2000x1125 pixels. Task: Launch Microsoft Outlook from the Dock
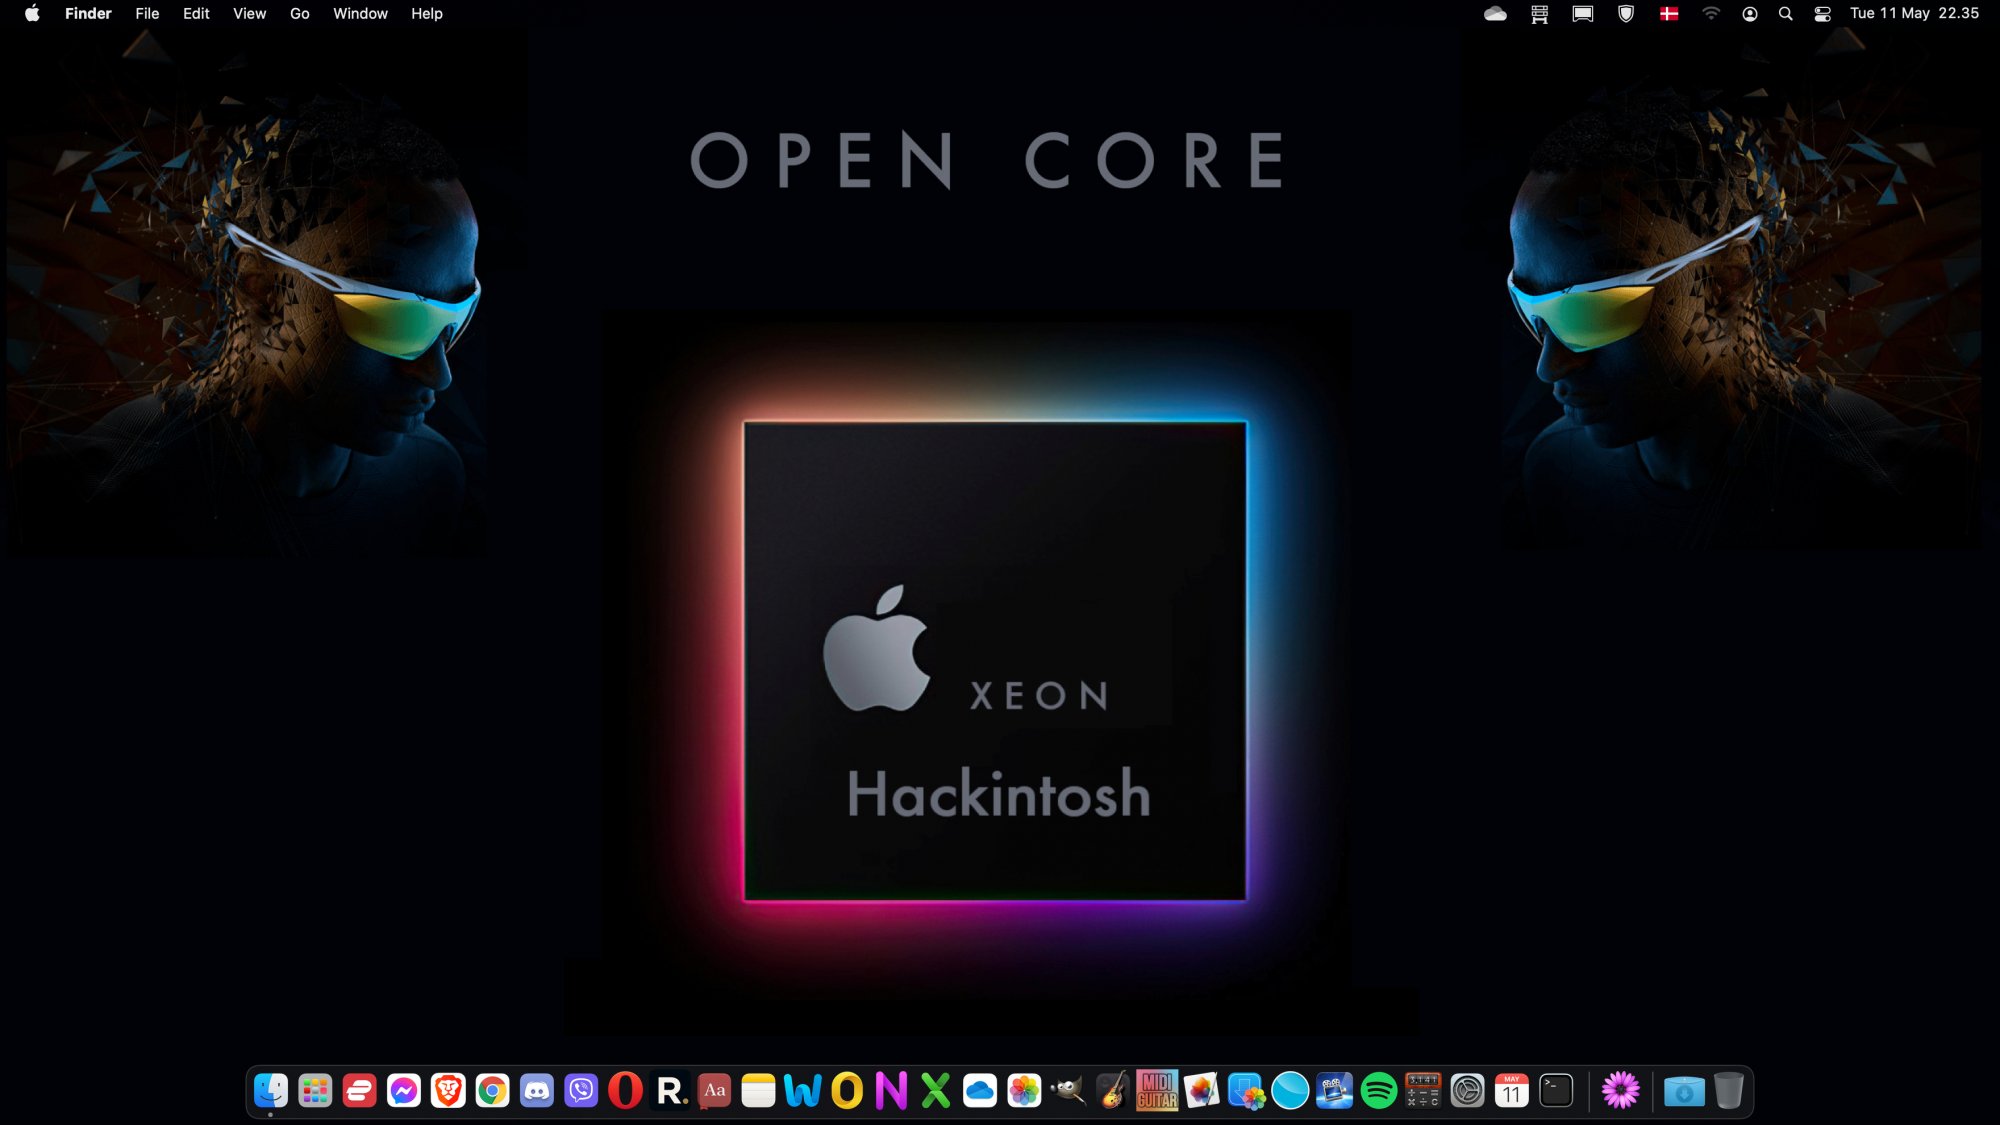point(847,1090)
